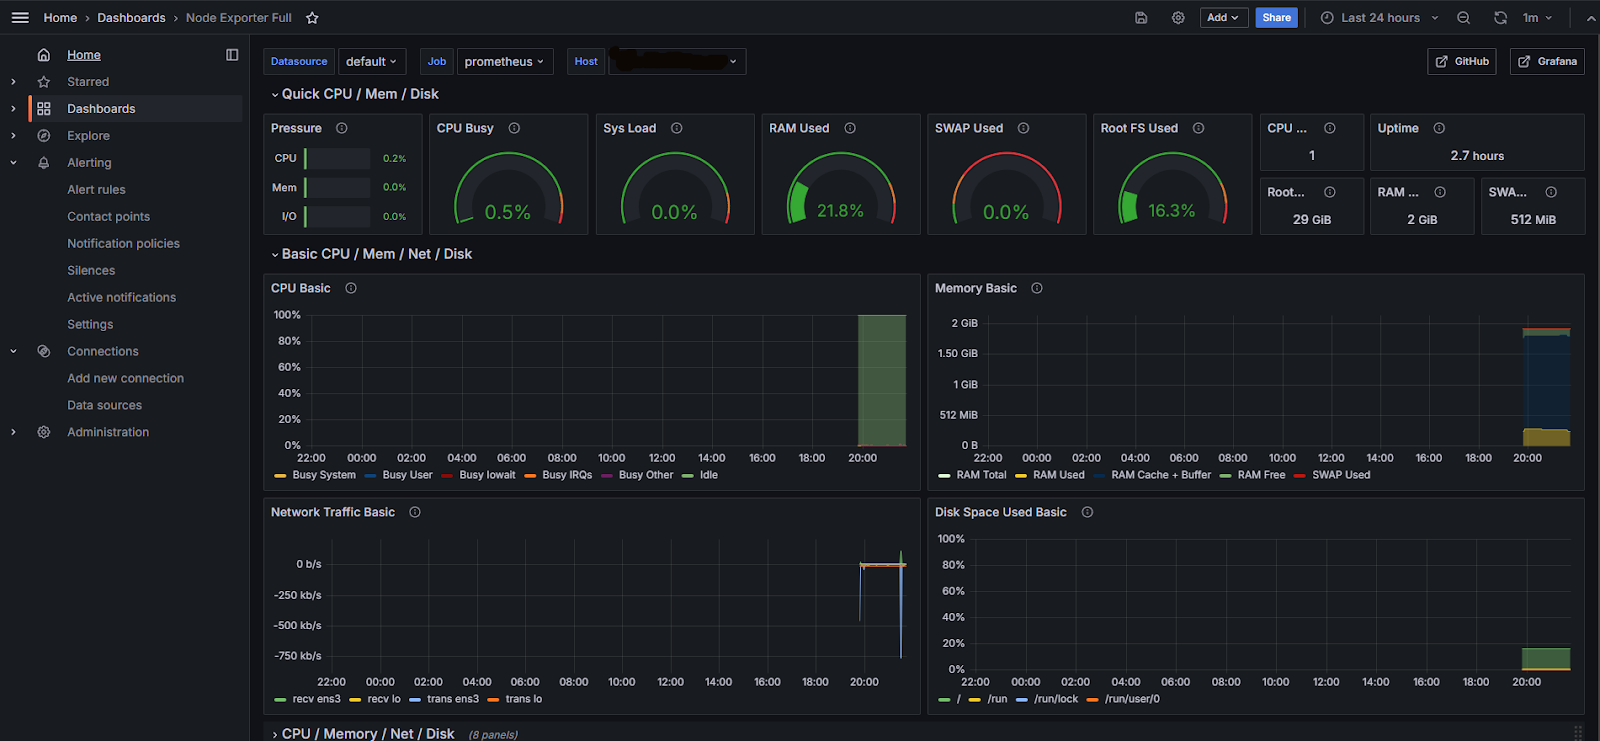This screenshot has width=1600, height=741.
Task: Click the CPU pressure bar gauge
Action: pos(337,158)
